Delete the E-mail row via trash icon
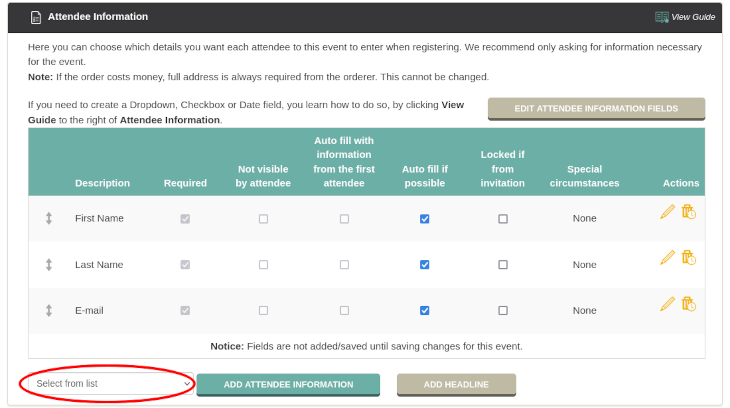 (x=689, y=304)
